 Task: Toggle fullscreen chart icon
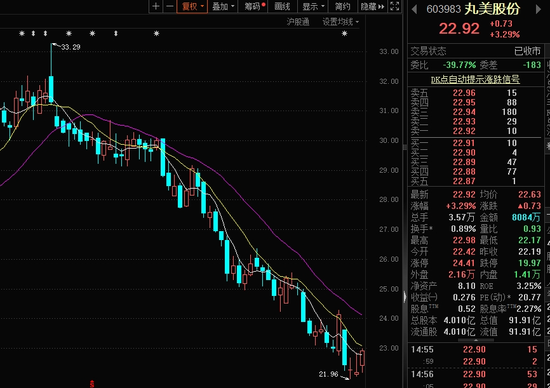tap(395, 6)
